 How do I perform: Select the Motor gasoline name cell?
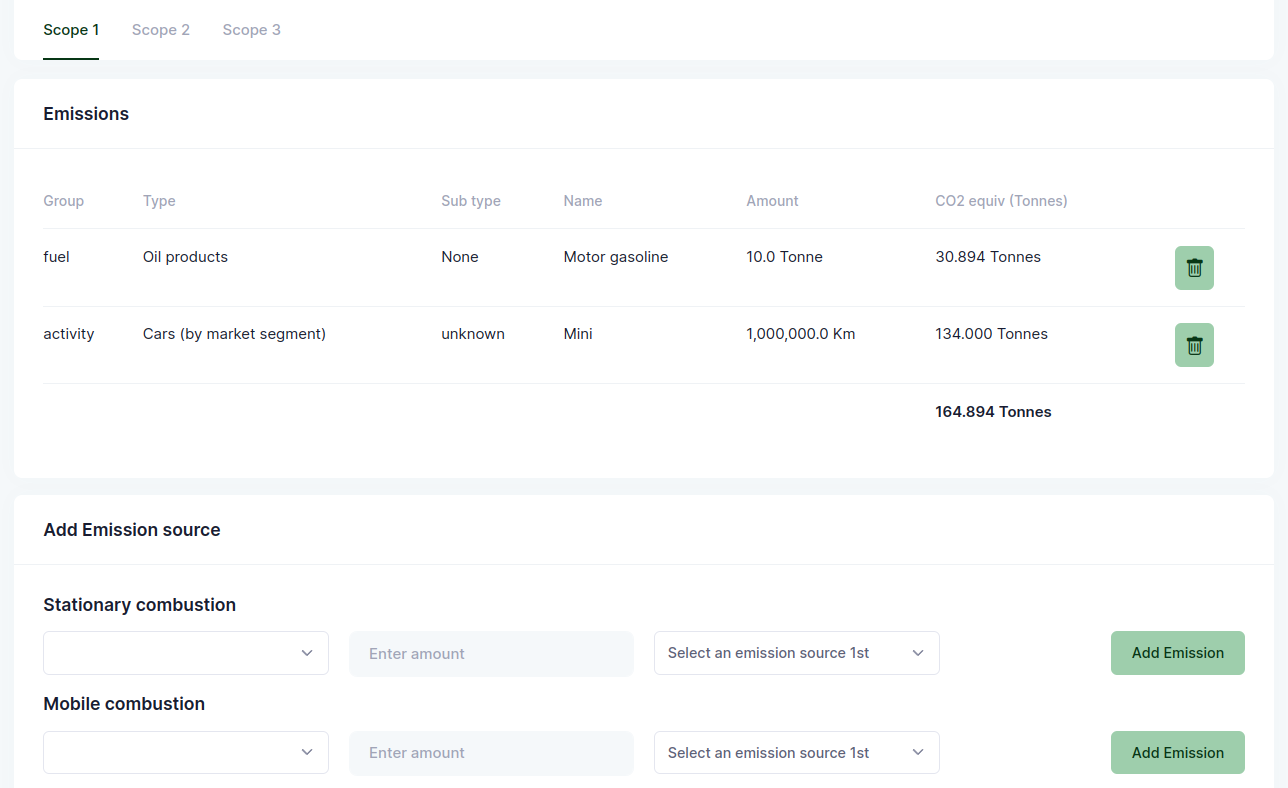click(615, 257)
